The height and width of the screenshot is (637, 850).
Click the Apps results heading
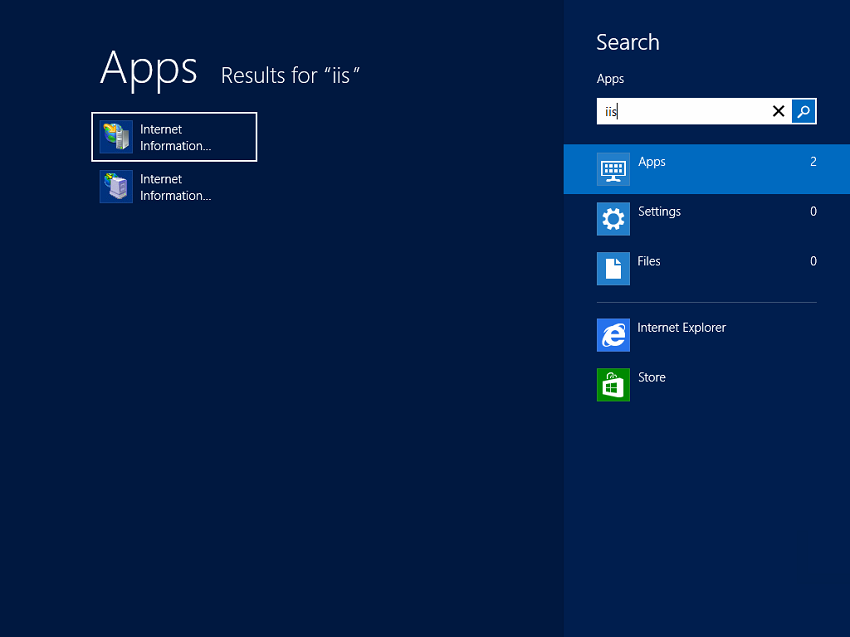(x=148, y=69)
